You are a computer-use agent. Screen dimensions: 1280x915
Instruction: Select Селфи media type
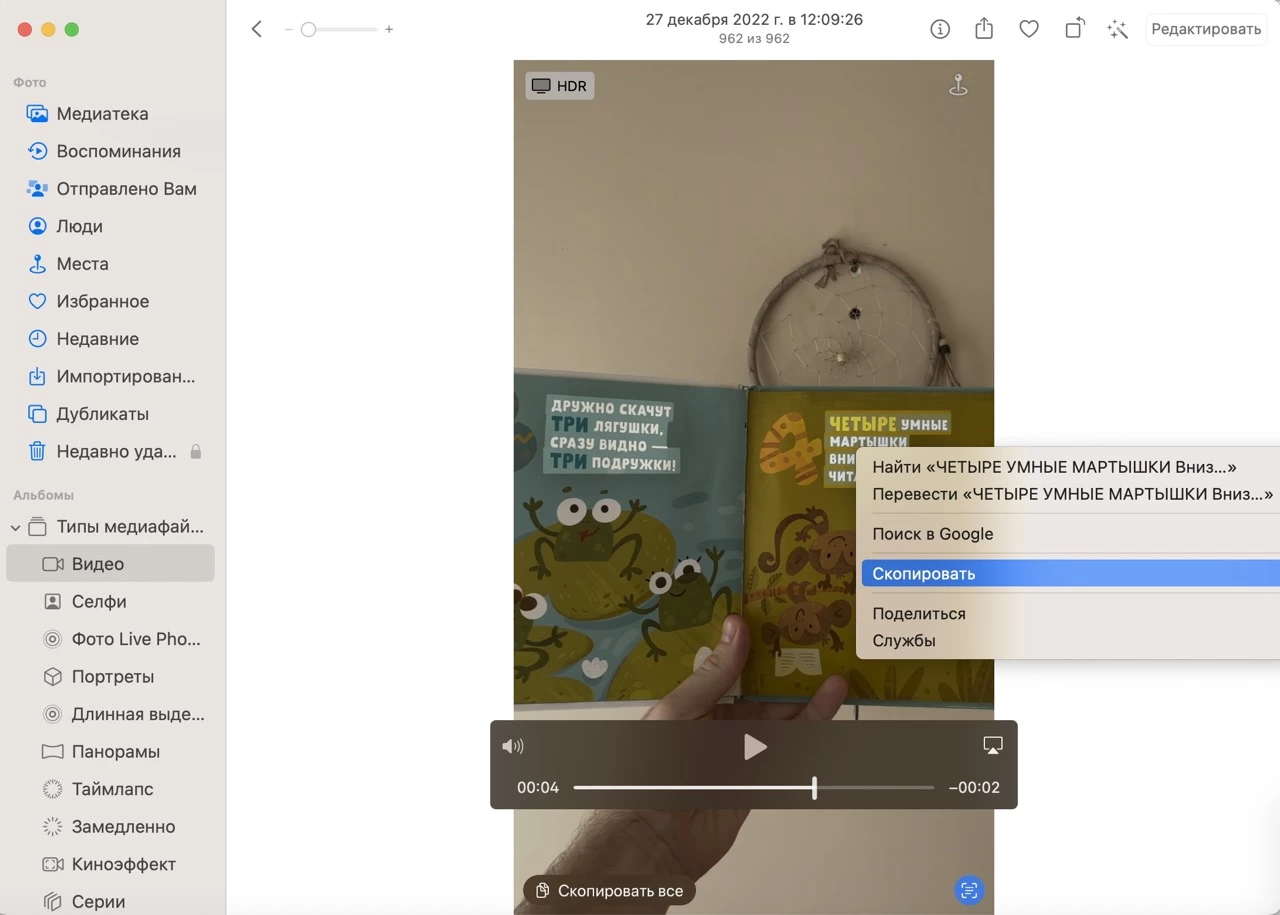(111, 602)
